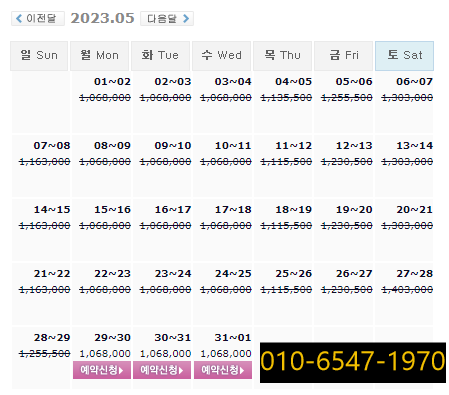Select the 월 Mon column header
The height and width of the screenshot is (395, 449).
coord(99,56)
